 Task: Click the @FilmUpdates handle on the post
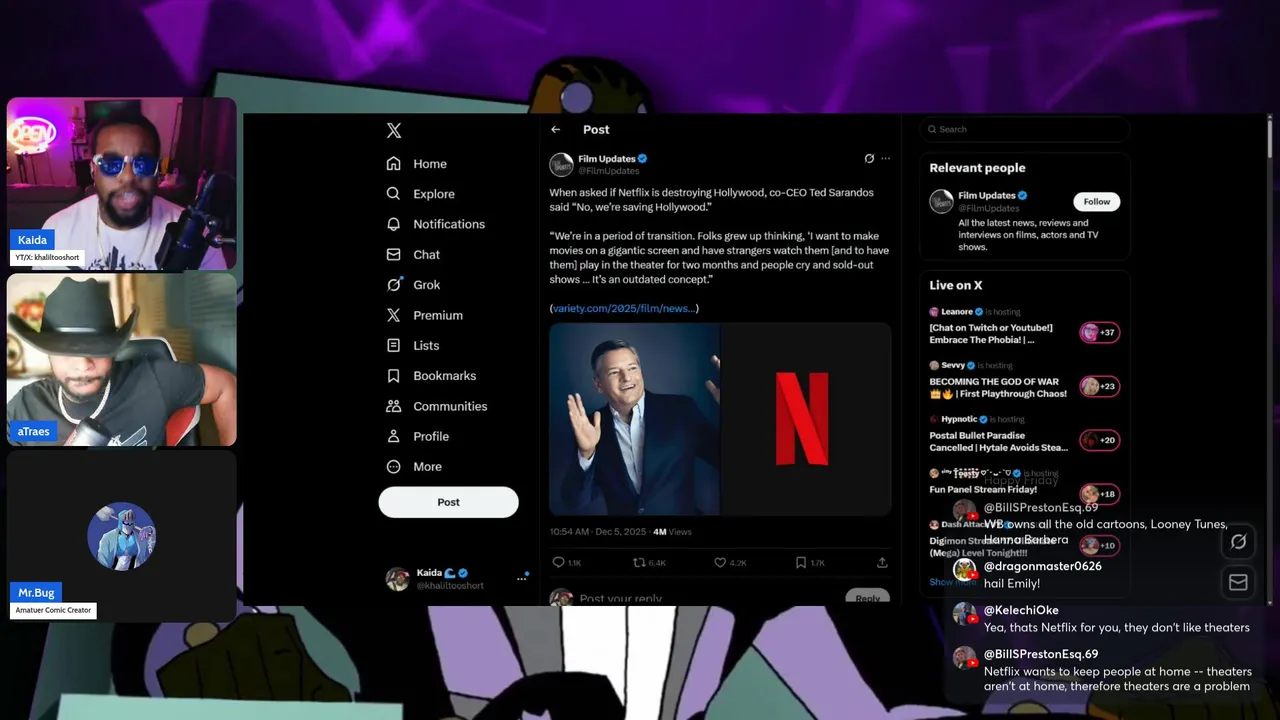(x=609, y=171)
